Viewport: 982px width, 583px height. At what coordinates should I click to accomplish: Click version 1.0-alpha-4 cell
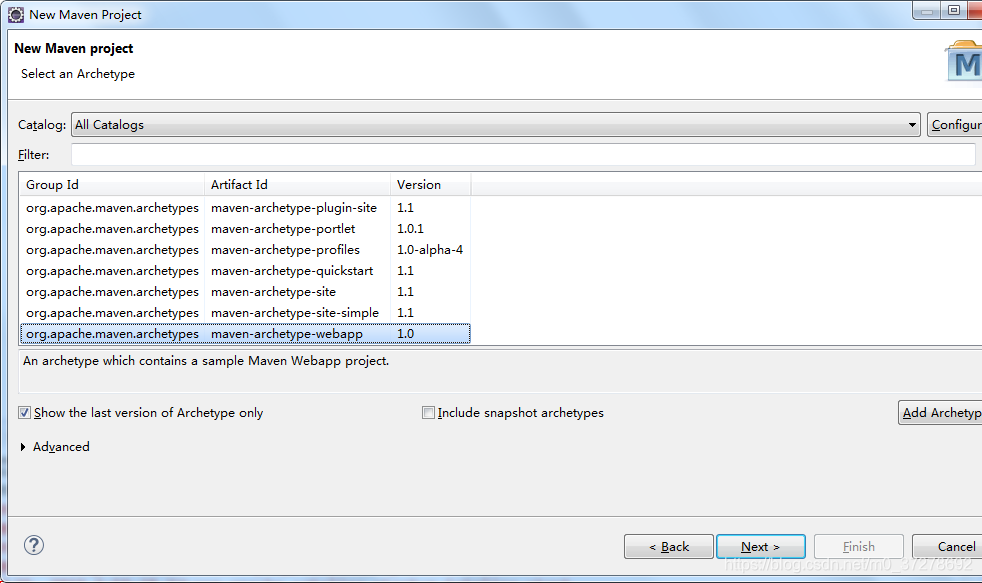point(430,250)
